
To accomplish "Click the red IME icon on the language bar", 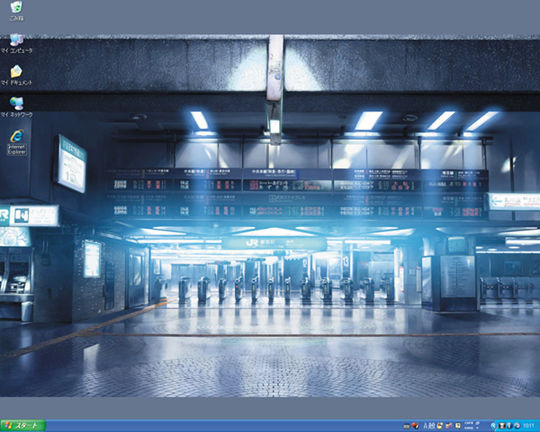I will tap(415, 425).
